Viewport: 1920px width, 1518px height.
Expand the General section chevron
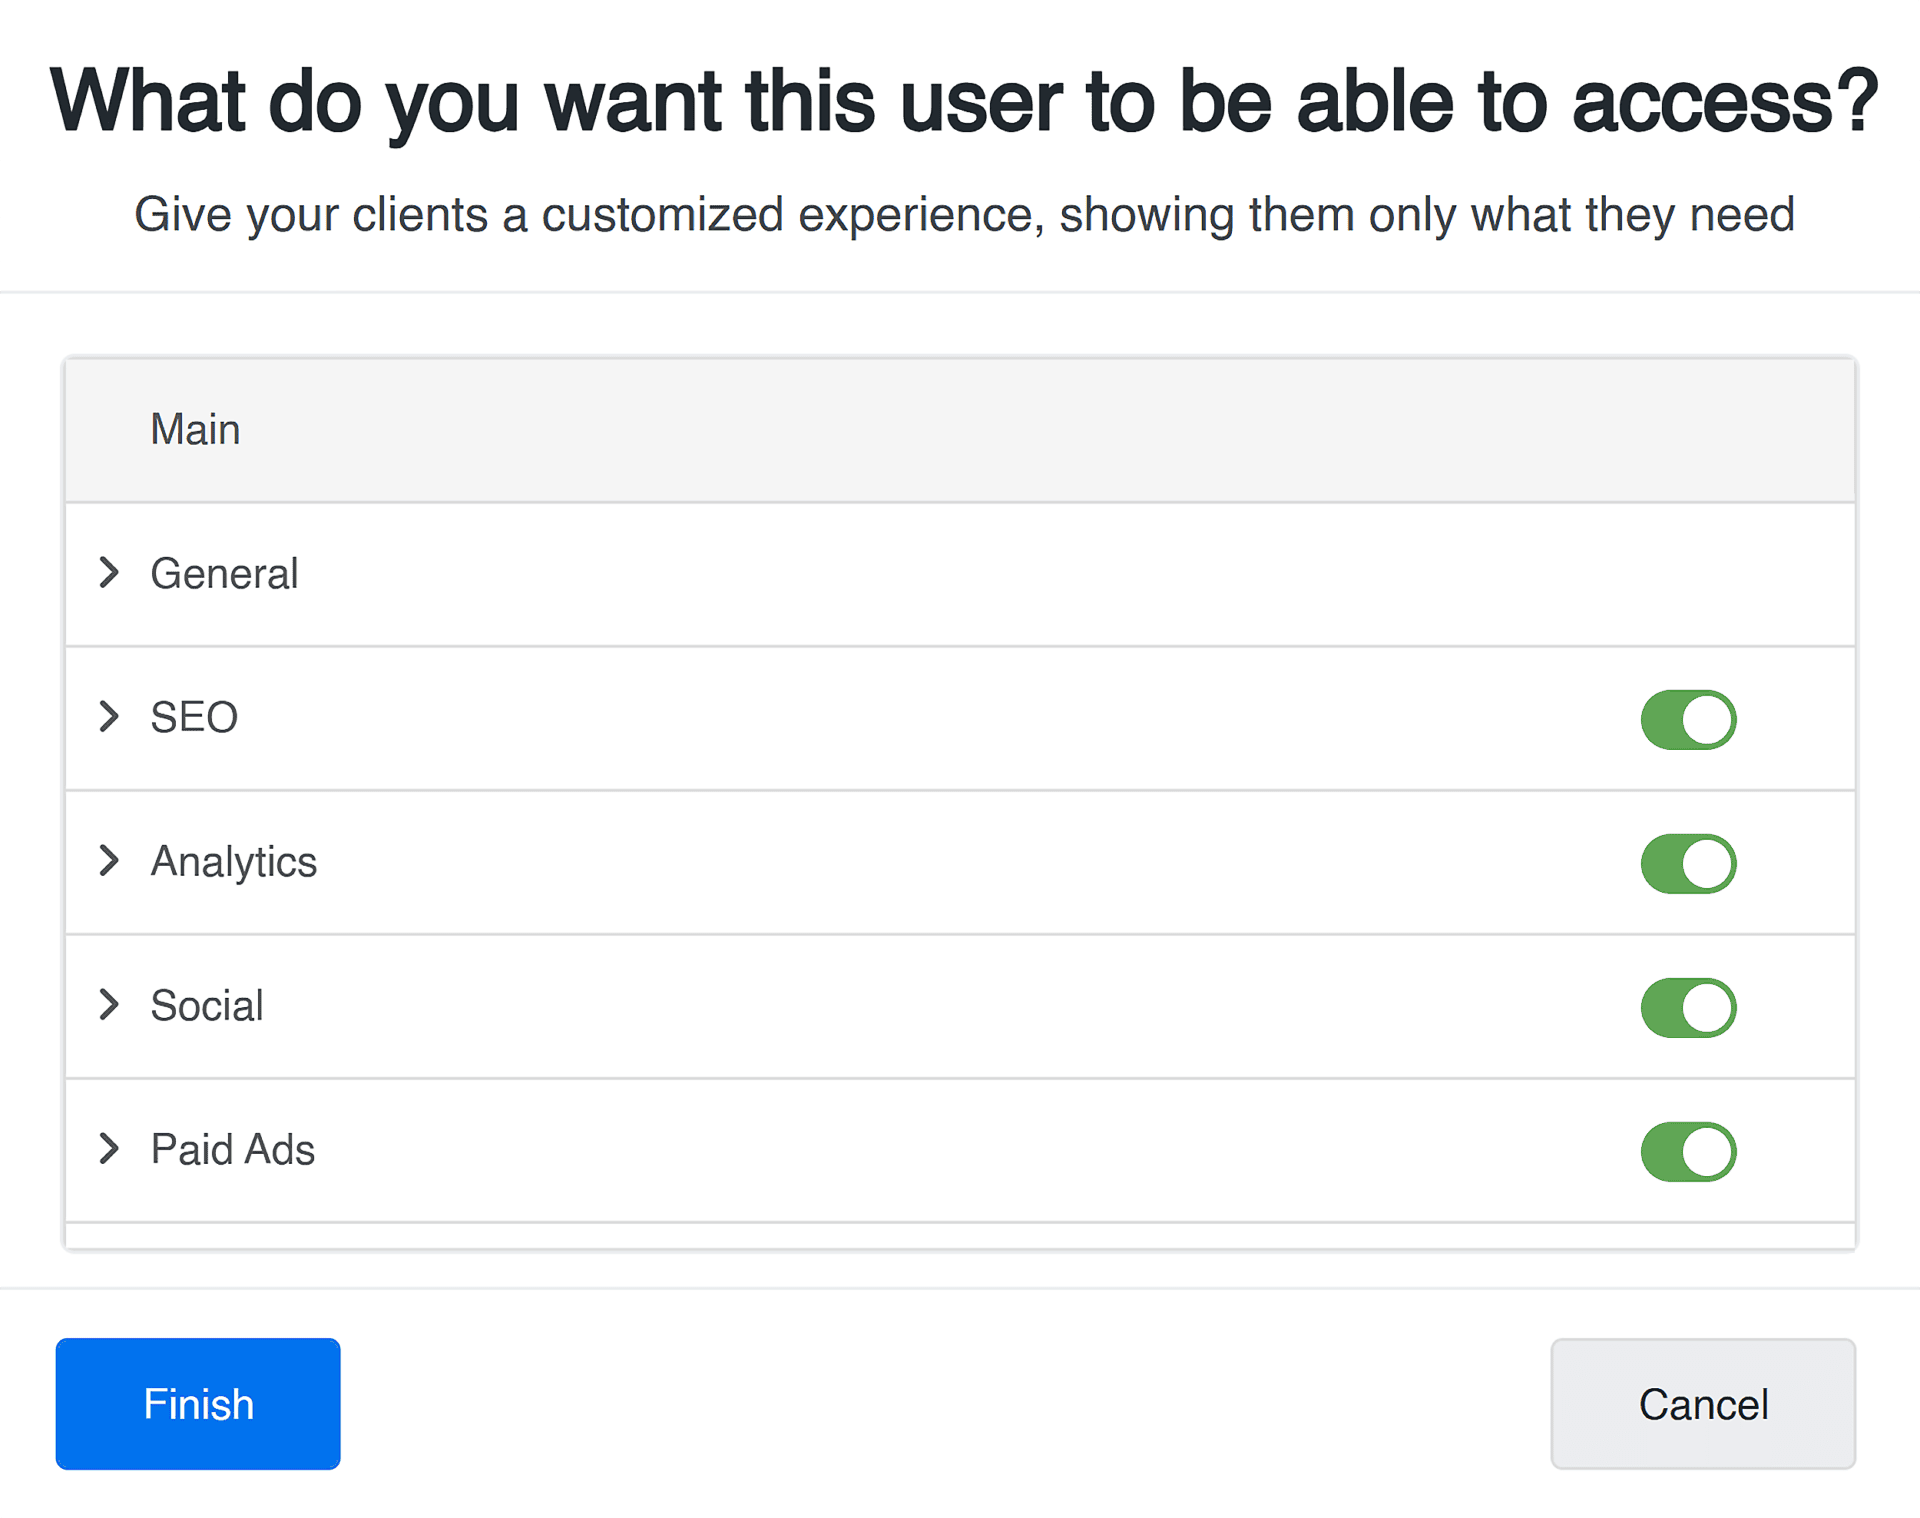109,573
